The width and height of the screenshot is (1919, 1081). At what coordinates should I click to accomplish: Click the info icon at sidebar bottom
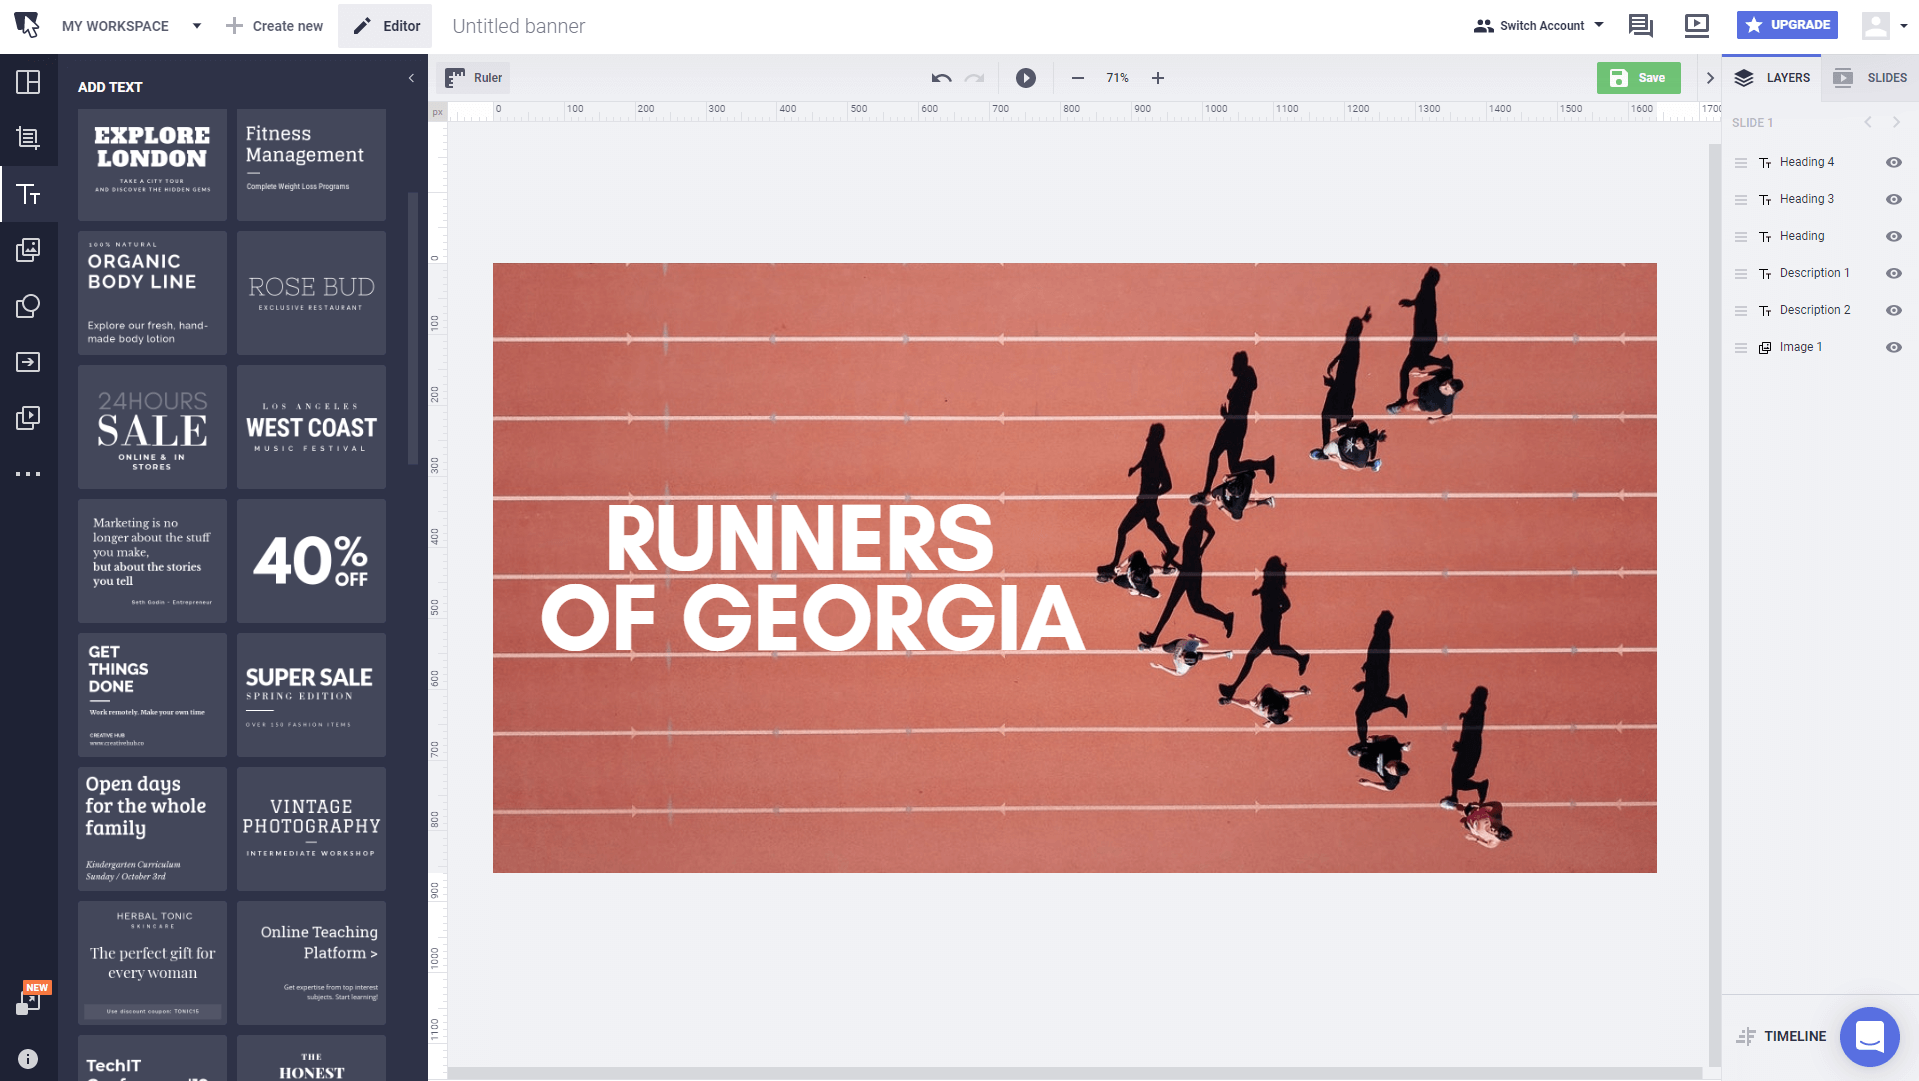(28, 1059)
